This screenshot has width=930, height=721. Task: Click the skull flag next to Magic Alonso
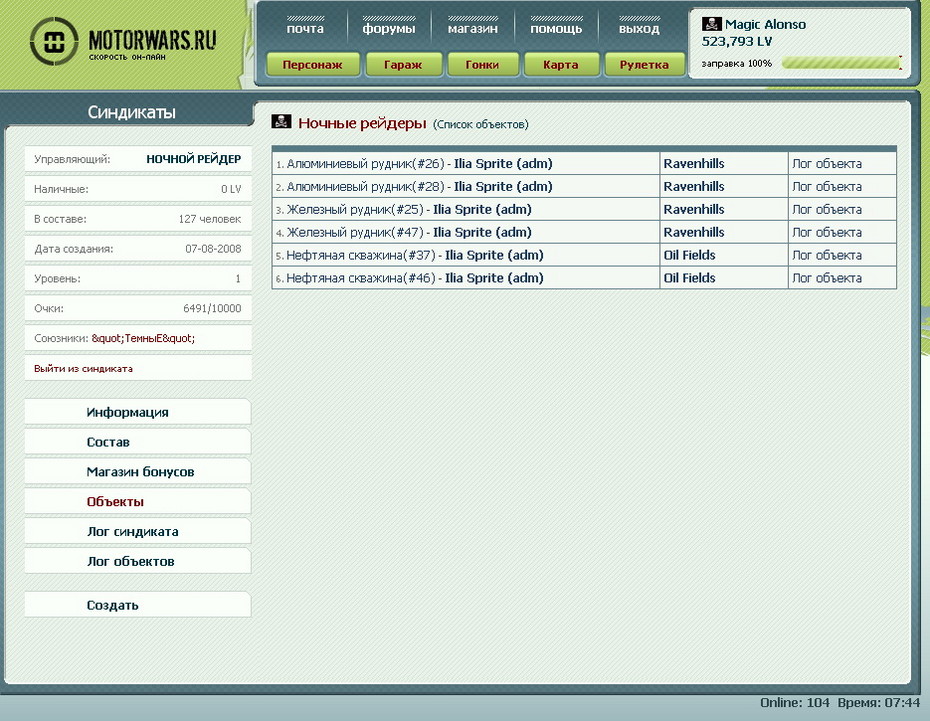711,24
